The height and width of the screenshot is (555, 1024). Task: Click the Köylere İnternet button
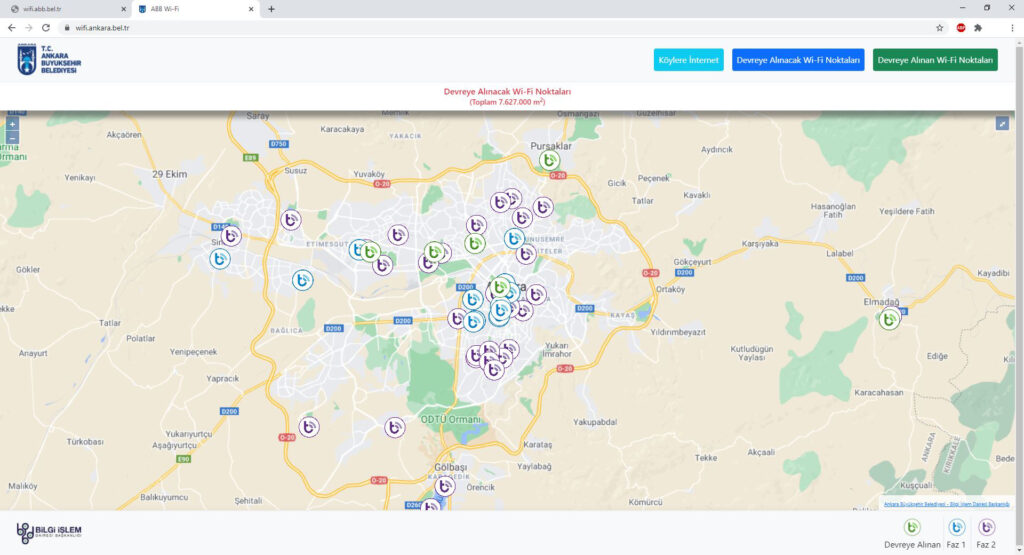[x=688, y=60]
